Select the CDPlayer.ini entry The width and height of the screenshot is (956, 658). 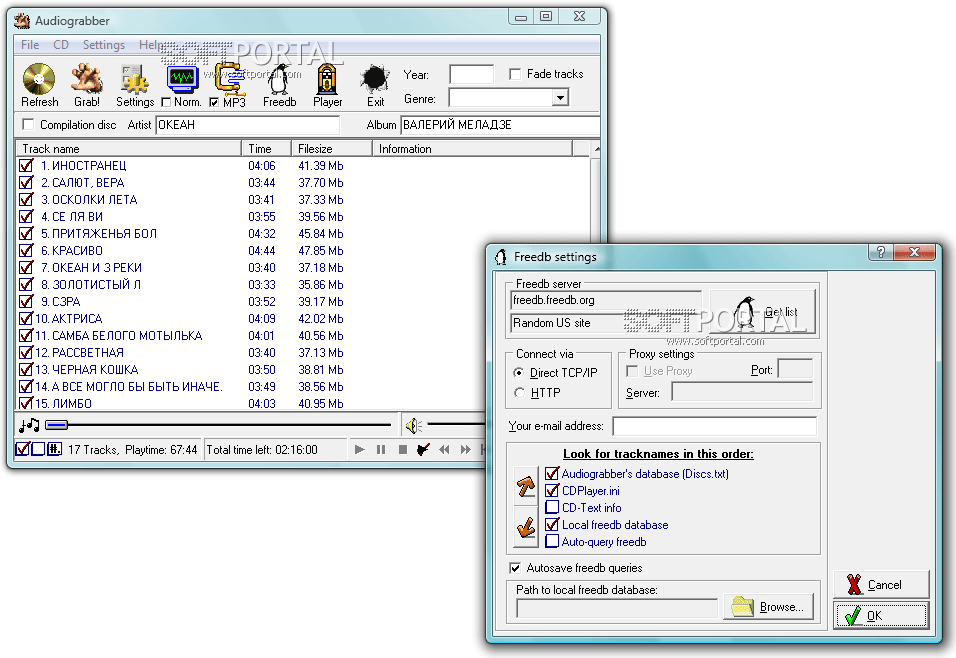591,490
